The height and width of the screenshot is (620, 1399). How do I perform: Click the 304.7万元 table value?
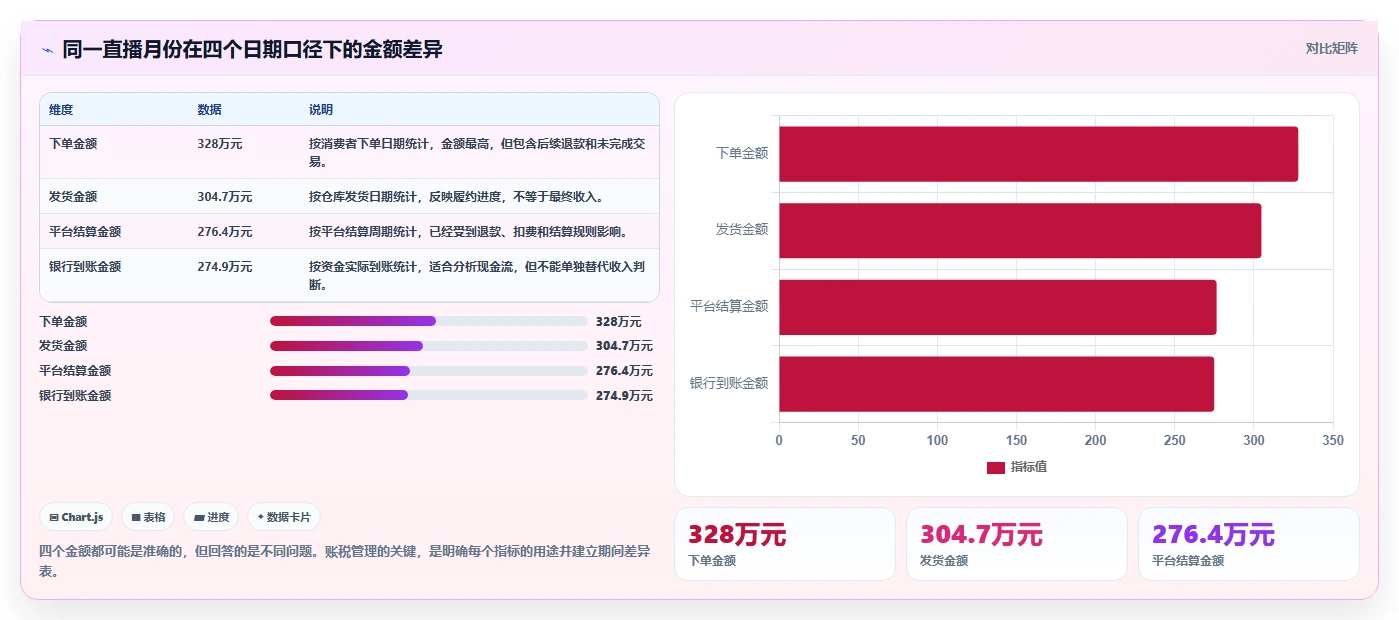click(x=225, y=197)
